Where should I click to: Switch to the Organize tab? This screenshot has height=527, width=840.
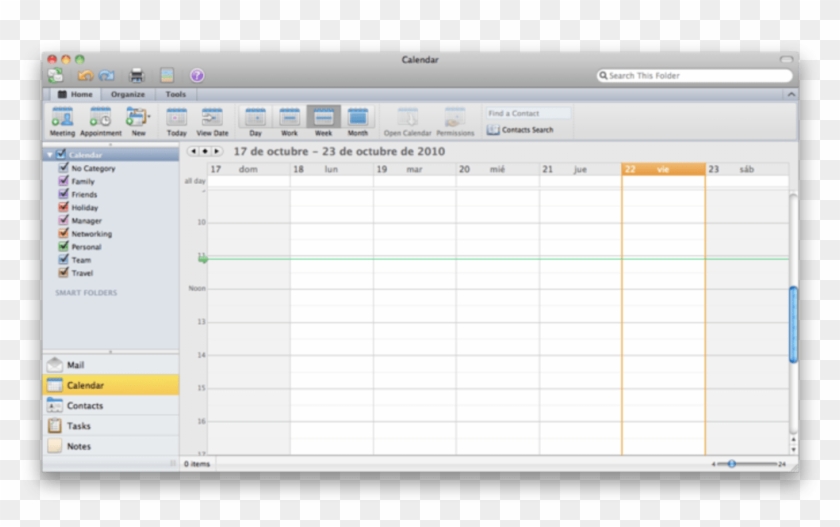click(128, 94)
